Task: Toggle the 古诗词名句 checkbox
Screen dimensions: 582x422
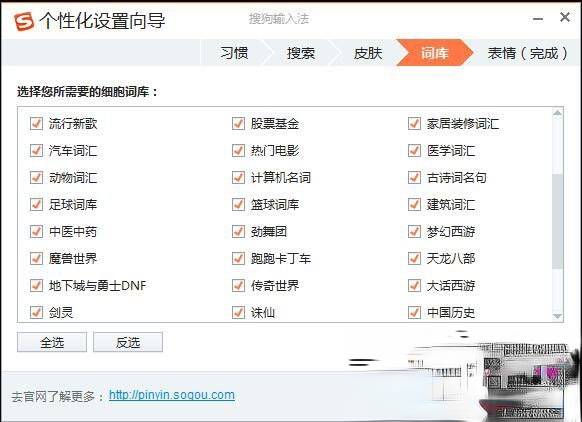Action: click(x=414, y=177)
